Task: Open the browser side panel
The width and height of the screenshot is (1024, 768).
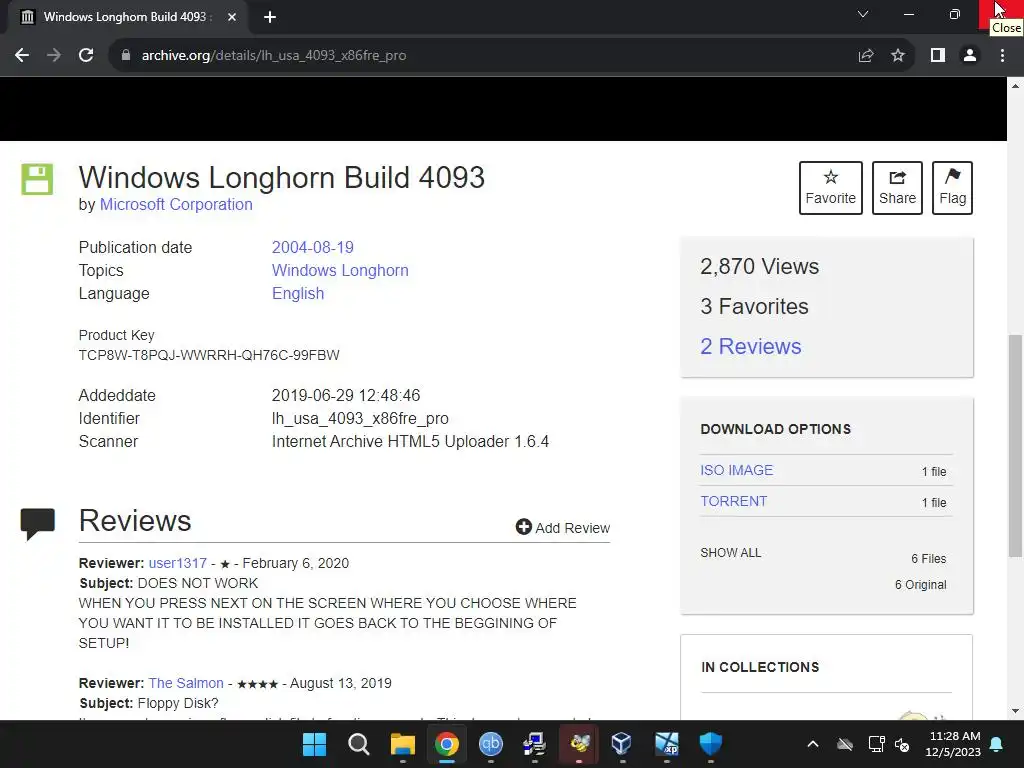Action: (938, 56)
